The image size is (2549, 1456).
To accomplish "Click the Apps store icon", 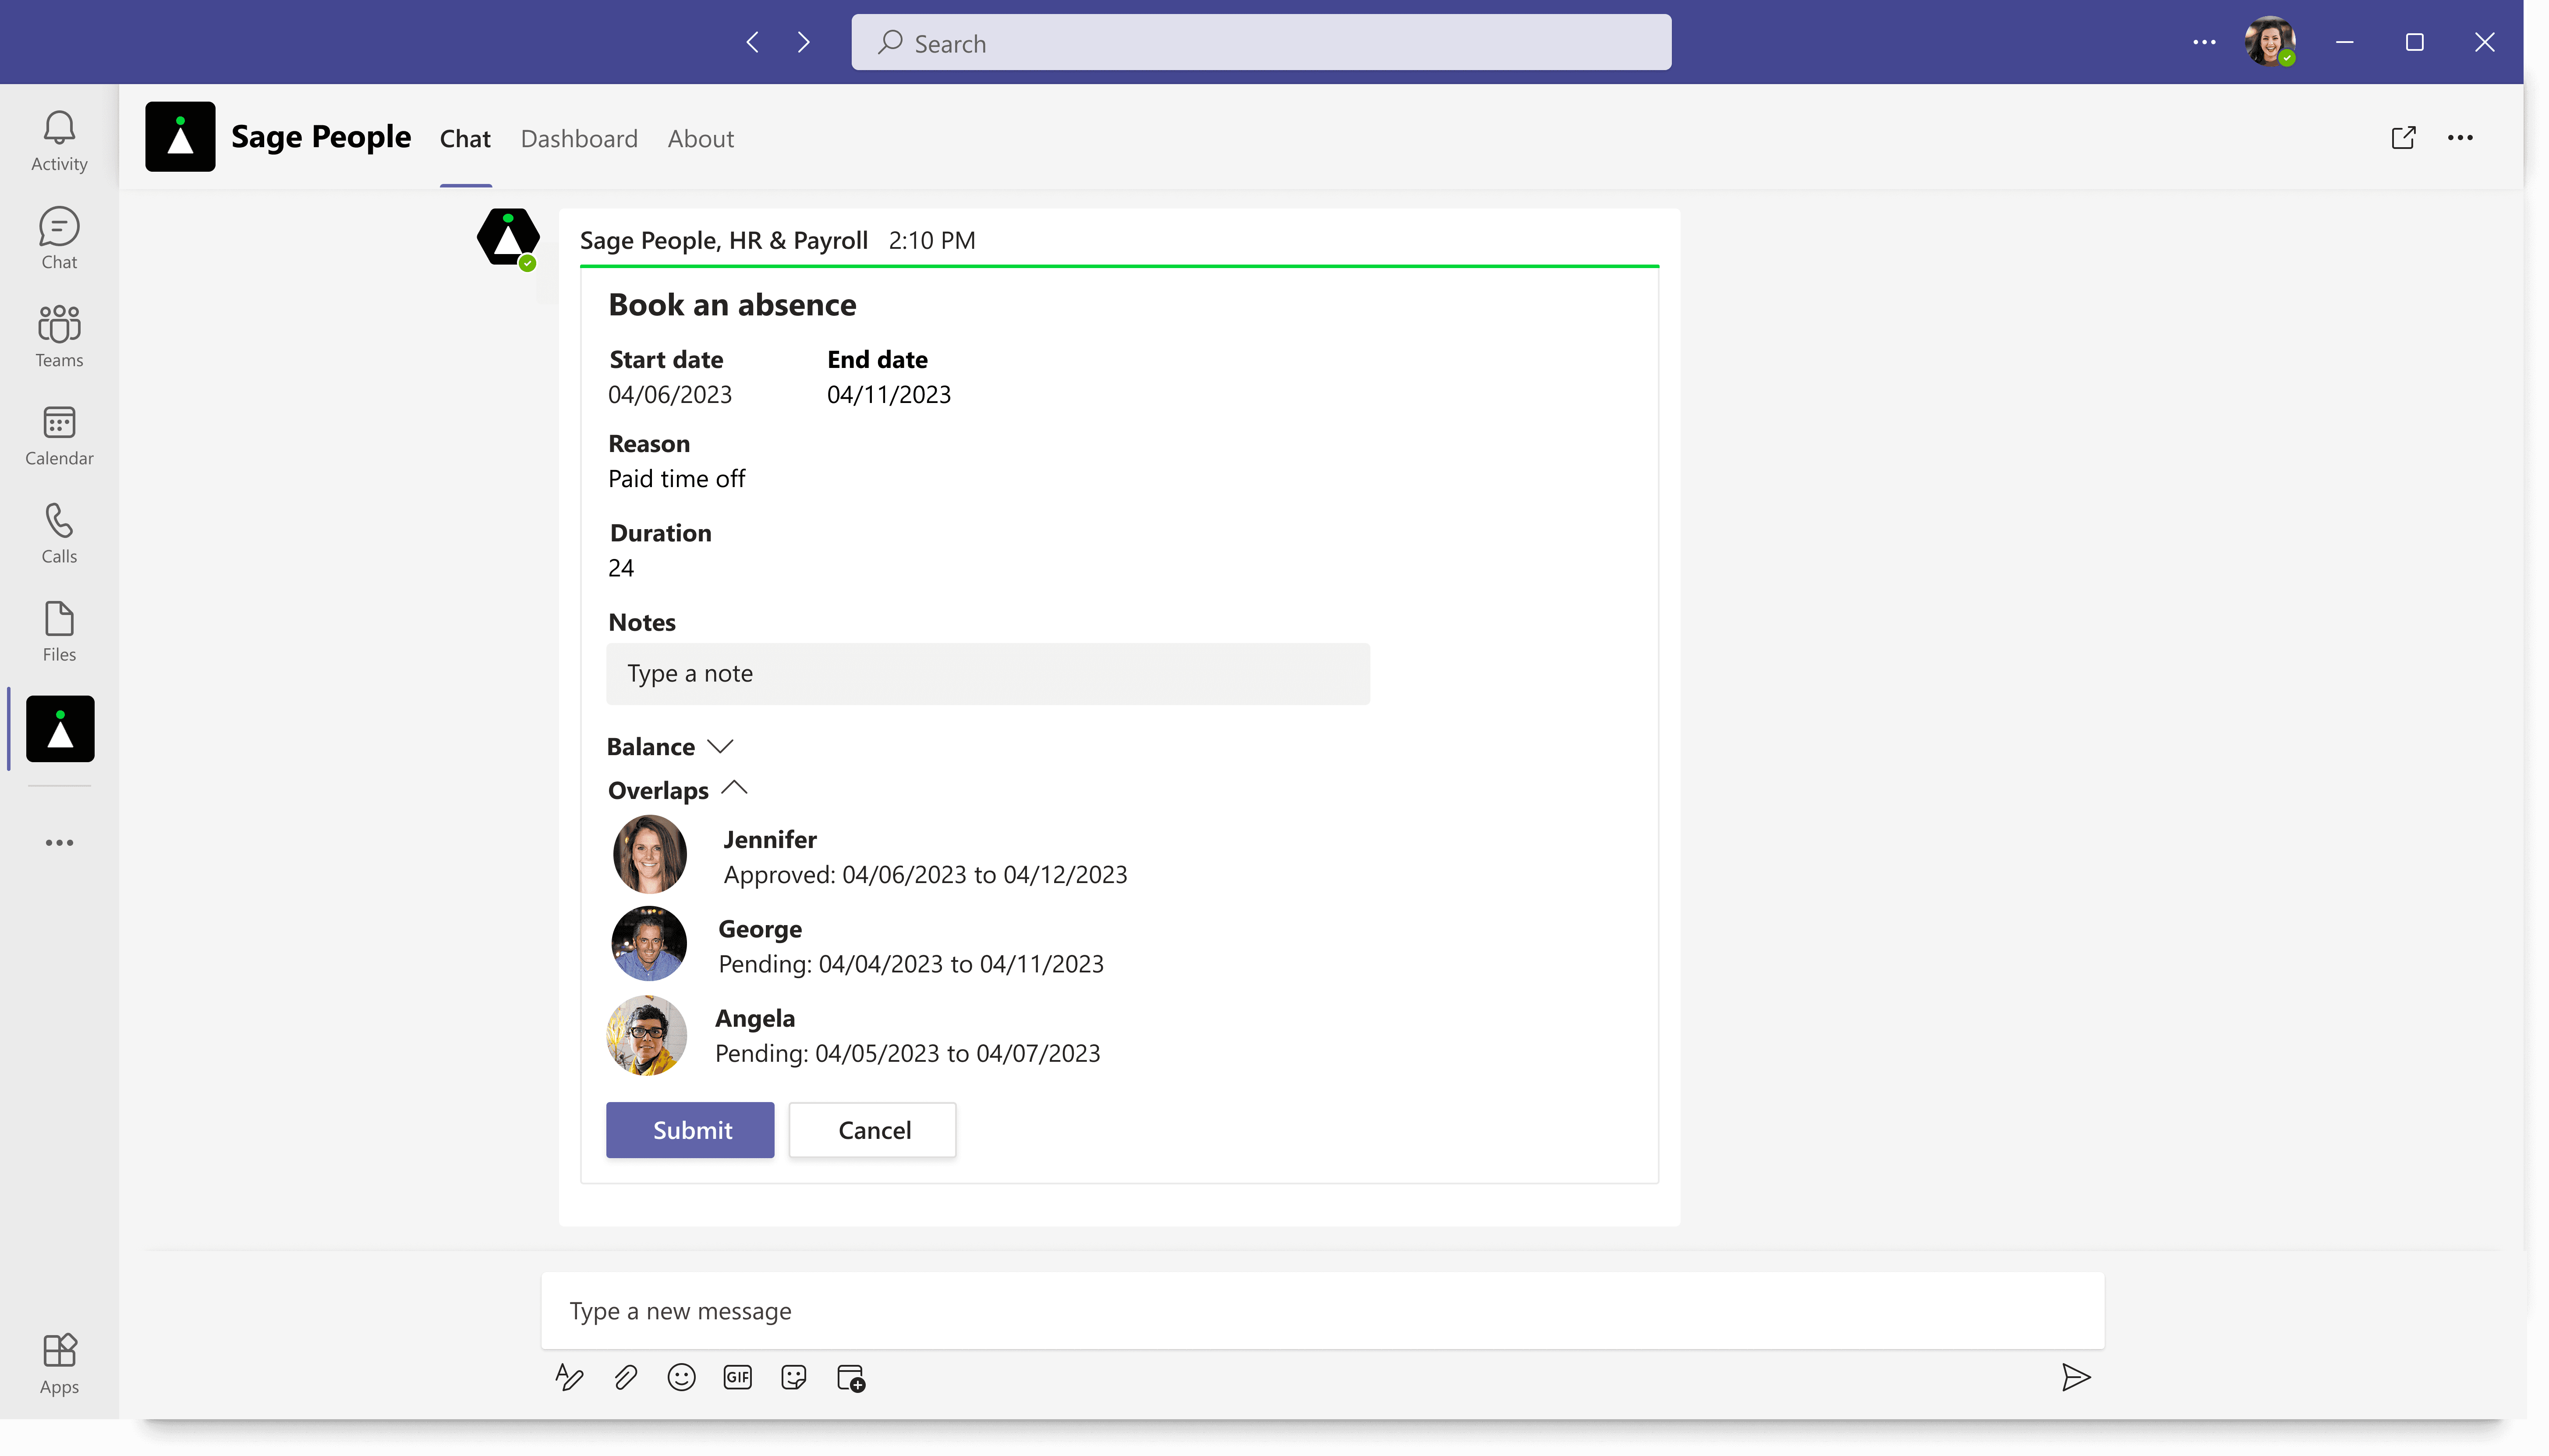I will 59,1363.
